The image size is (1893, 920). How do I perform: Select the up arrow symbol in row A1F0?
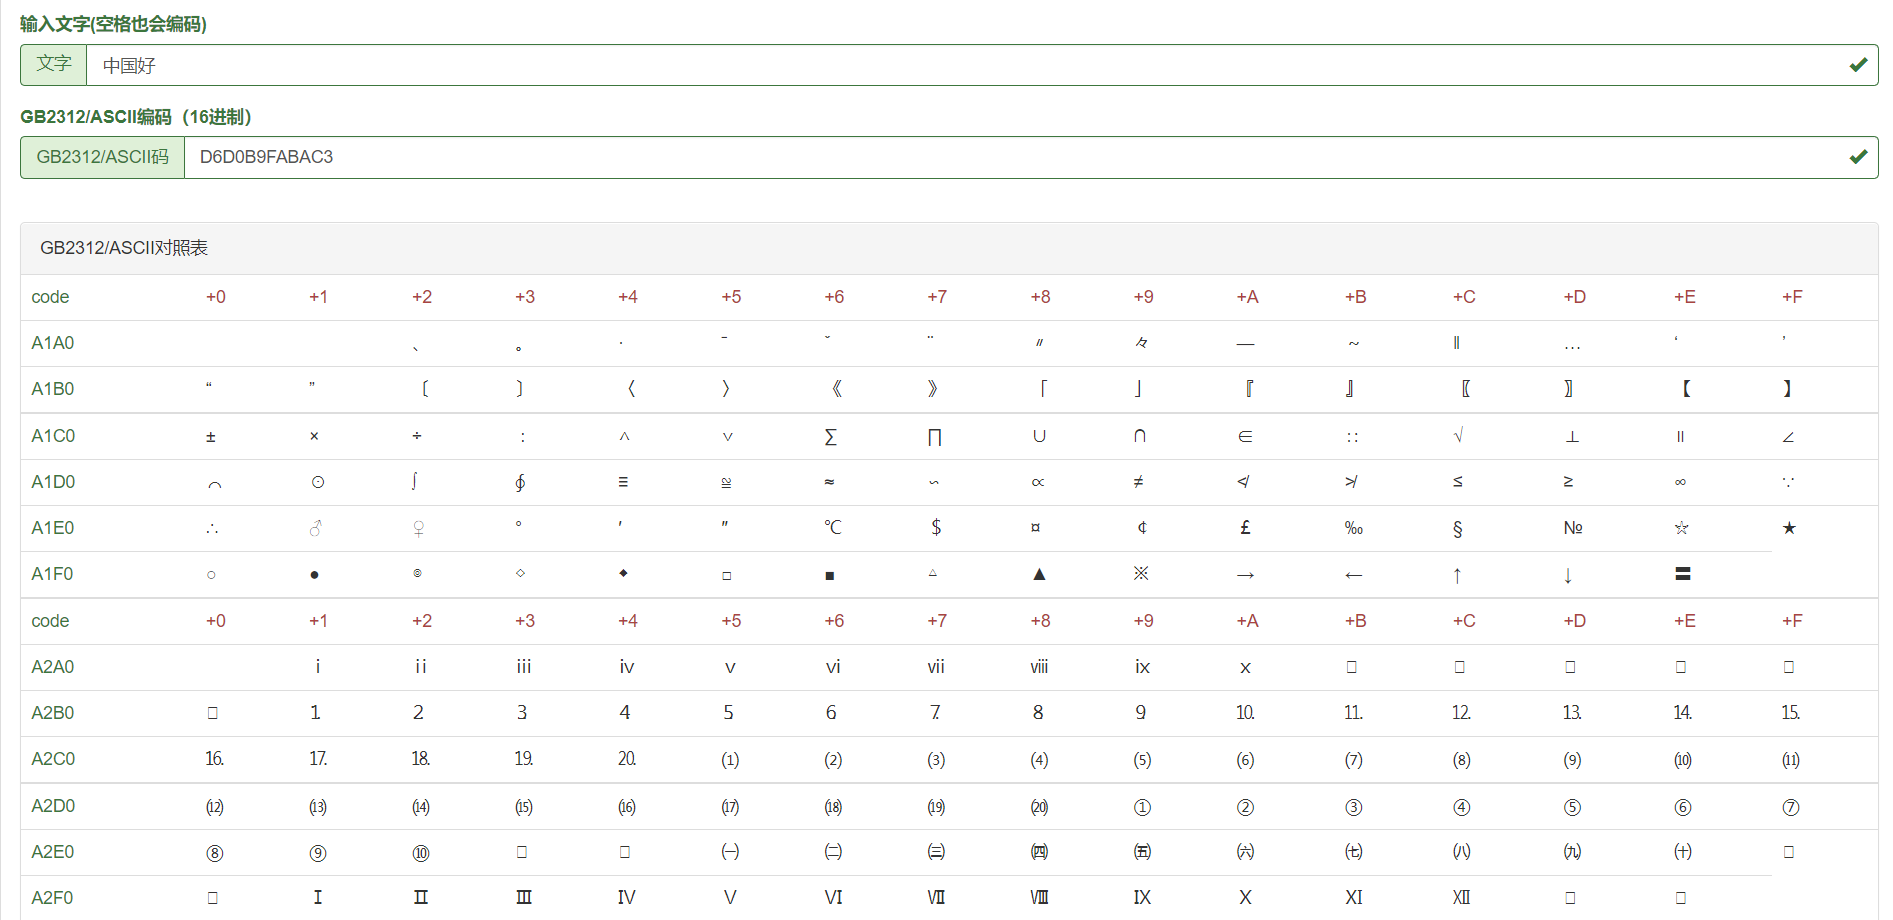[1457, 575]
